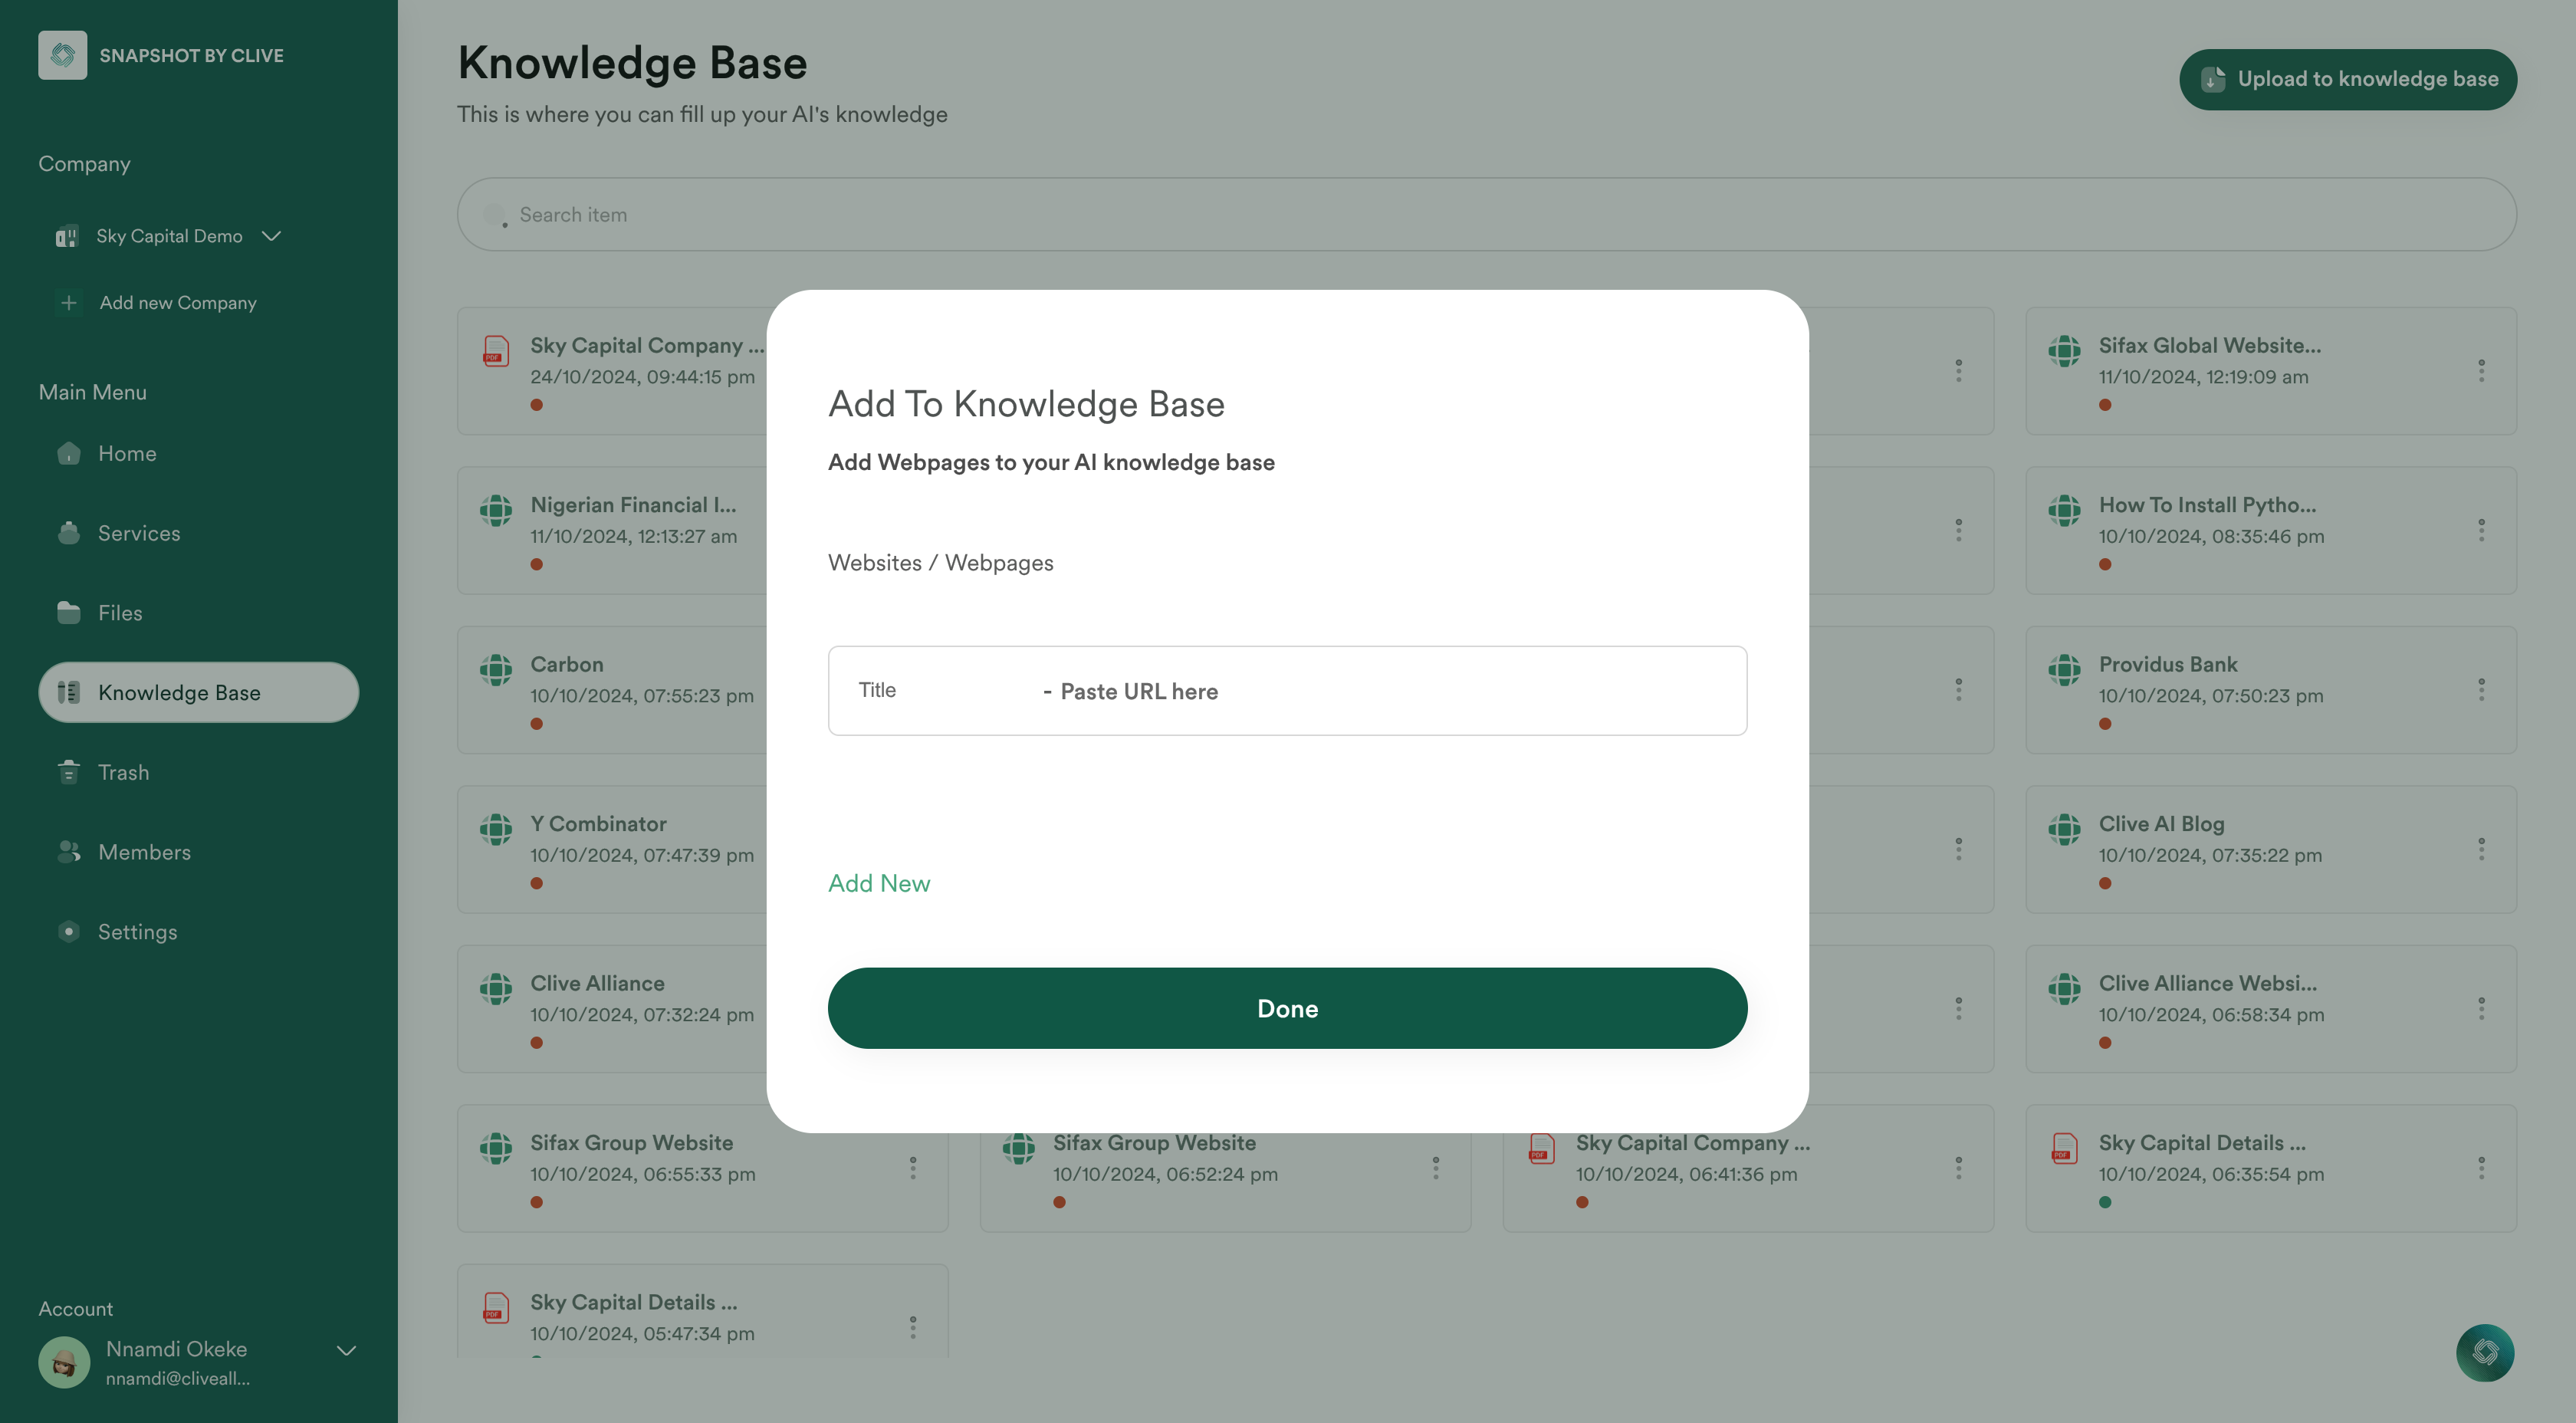
Task: Click the red status dot on Sky Capital Company
Action: [x=536, y=405]
